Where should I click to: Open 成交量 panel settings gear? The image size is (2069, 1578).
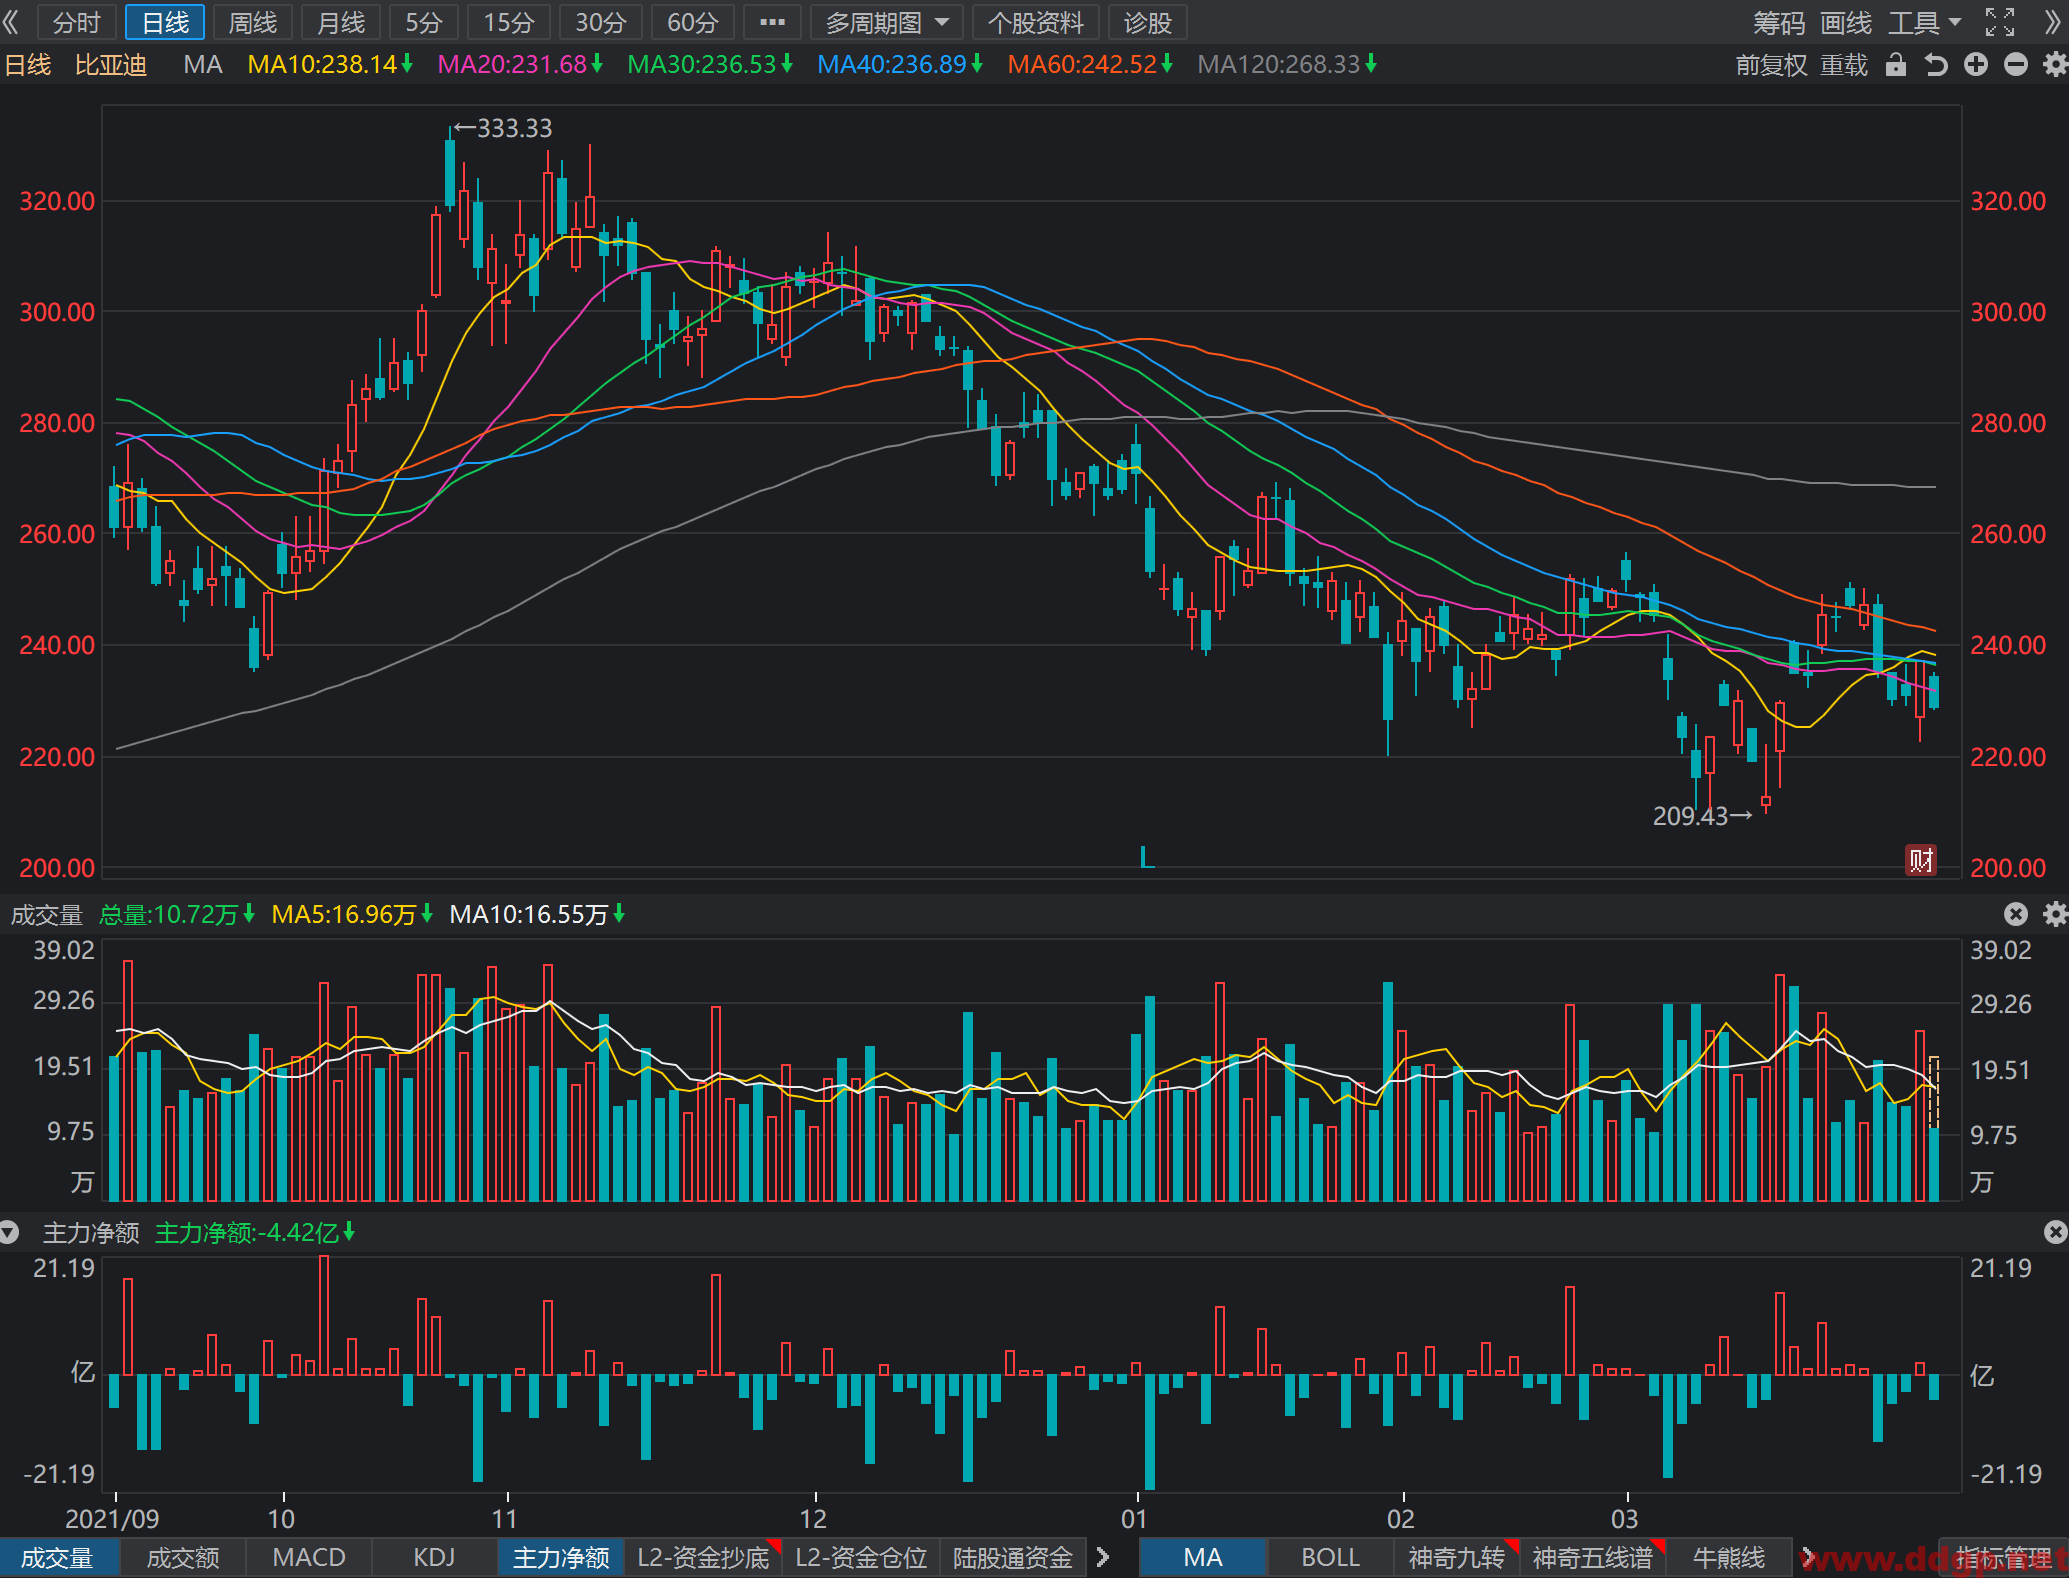2055,914
